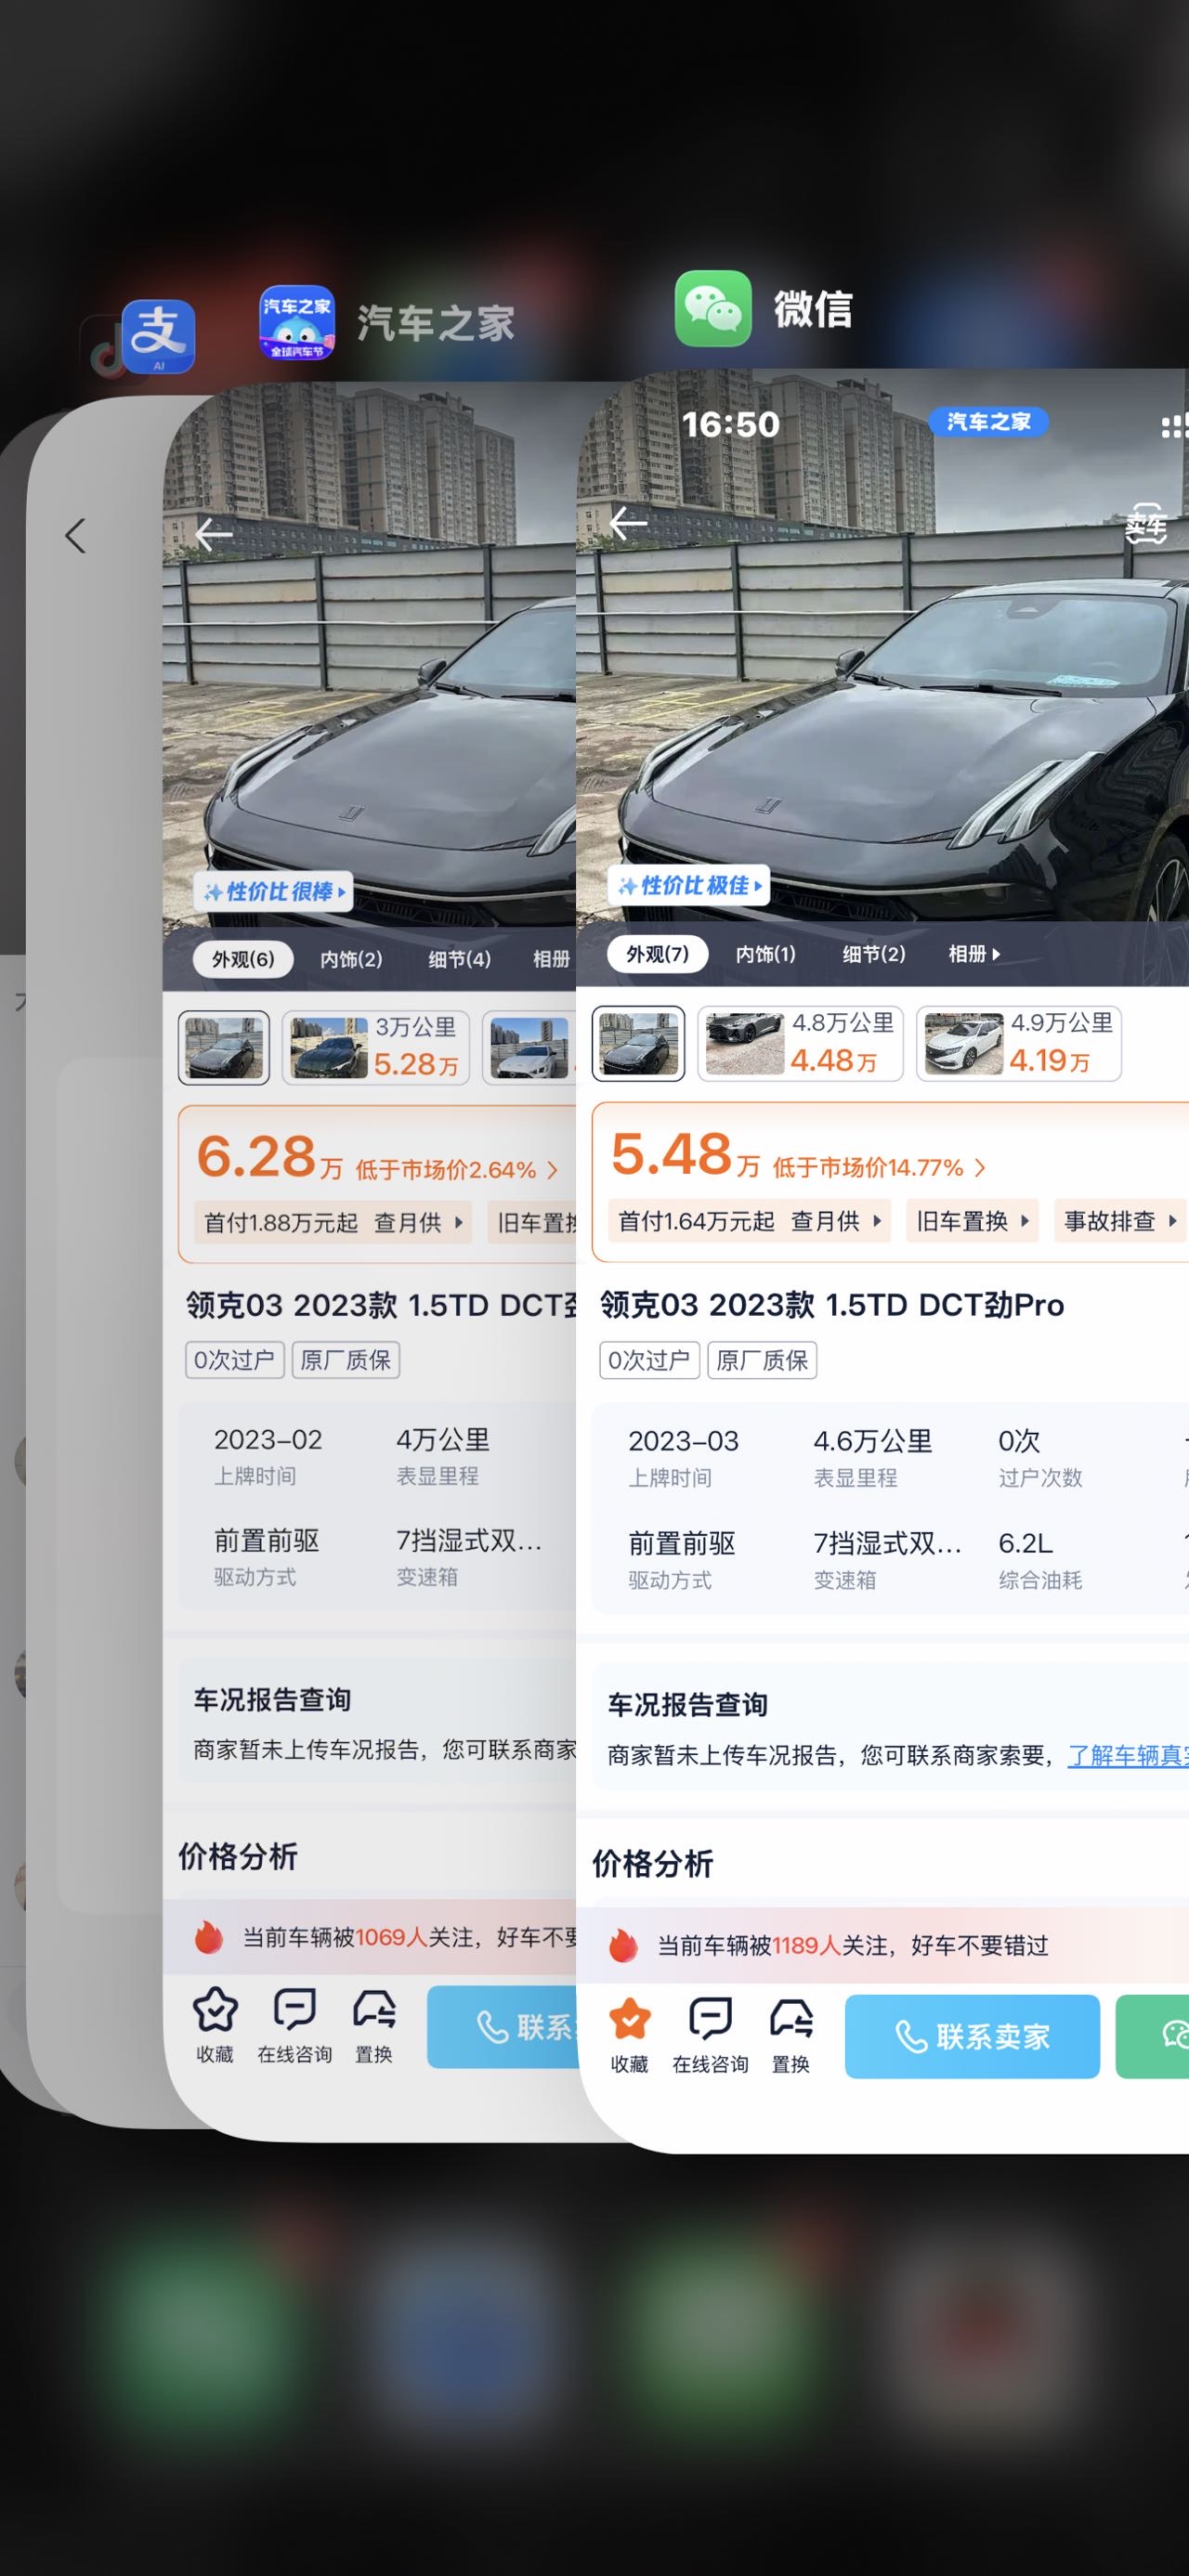Screen dimensions: 1189x2576
Task: Expand the 事故排查 option
Action: click(1120, 1220)
